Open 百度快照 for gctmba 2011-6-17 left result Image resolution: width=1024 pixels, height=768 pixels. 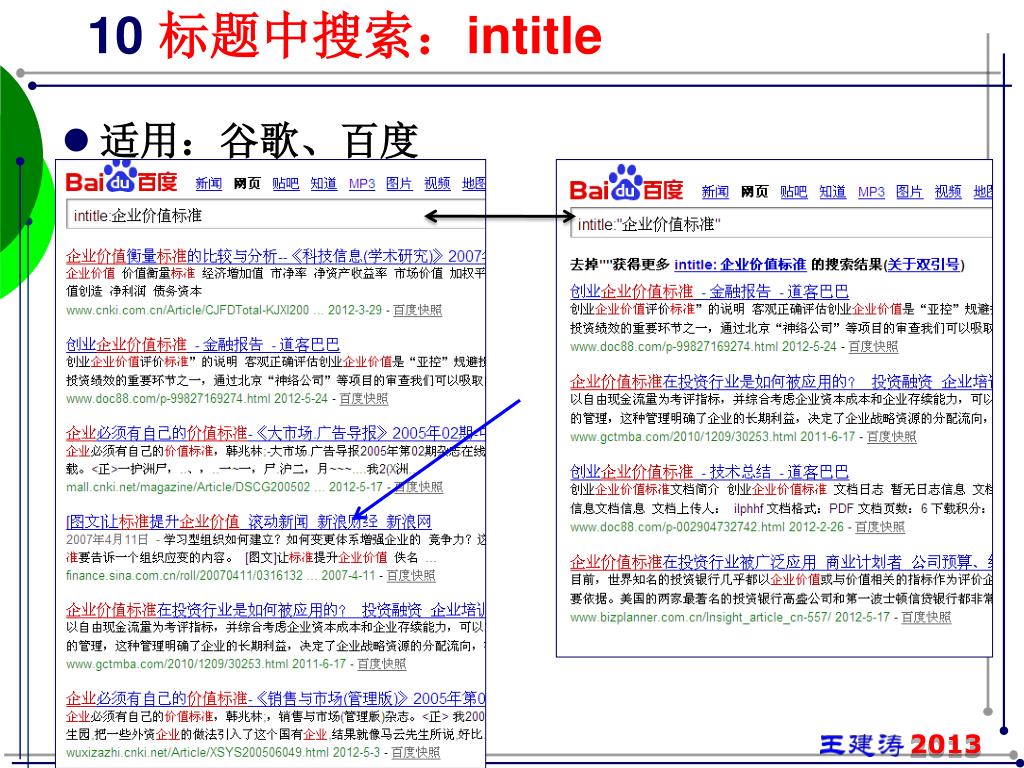(381, 664)
